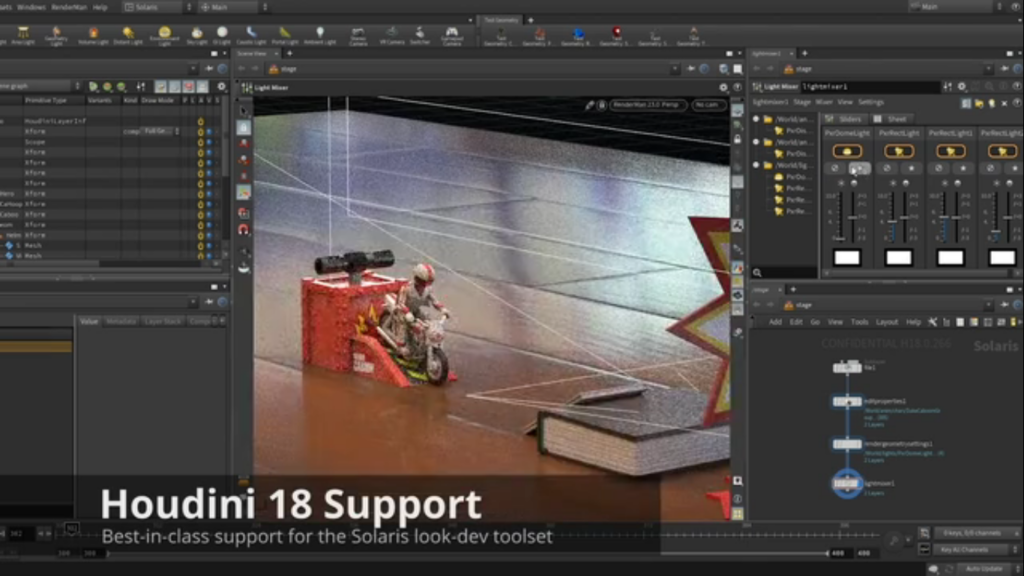1024x576 pixels.
Task: Click the Stage menu in Light Mixer
Action: pyautogui.click(x=802, y=103)
